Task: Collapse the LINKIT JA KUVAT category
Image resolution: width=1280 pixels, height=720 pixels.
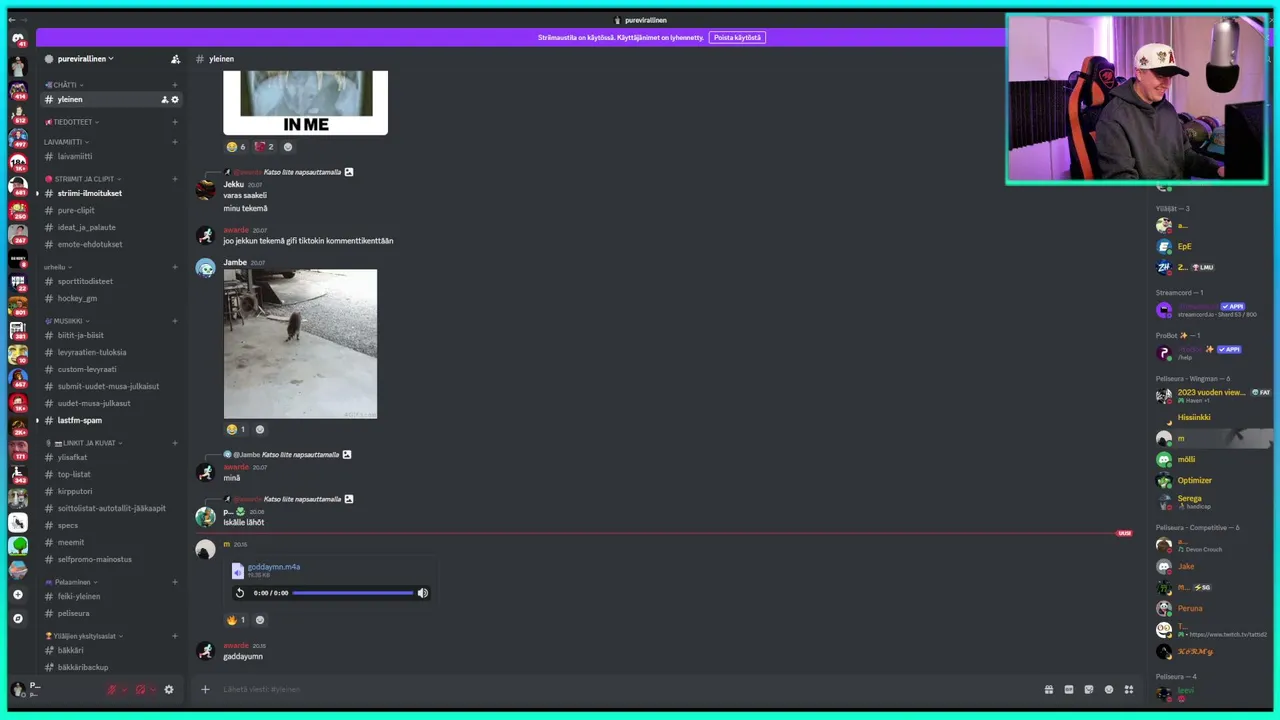Action: pos(86,443)
